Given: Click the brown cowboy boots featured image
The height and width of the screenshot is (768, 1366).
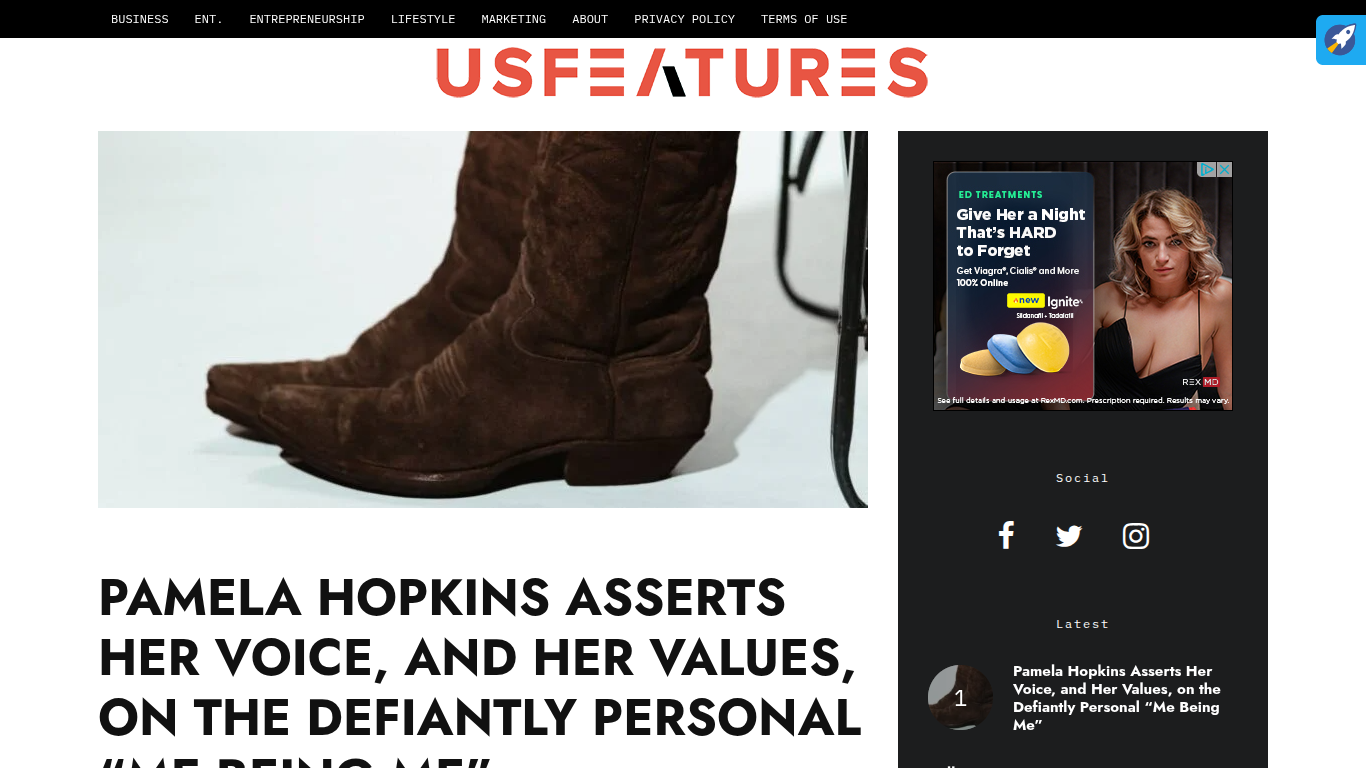Looking at the screenshot, I should click(x=483, y=319).
